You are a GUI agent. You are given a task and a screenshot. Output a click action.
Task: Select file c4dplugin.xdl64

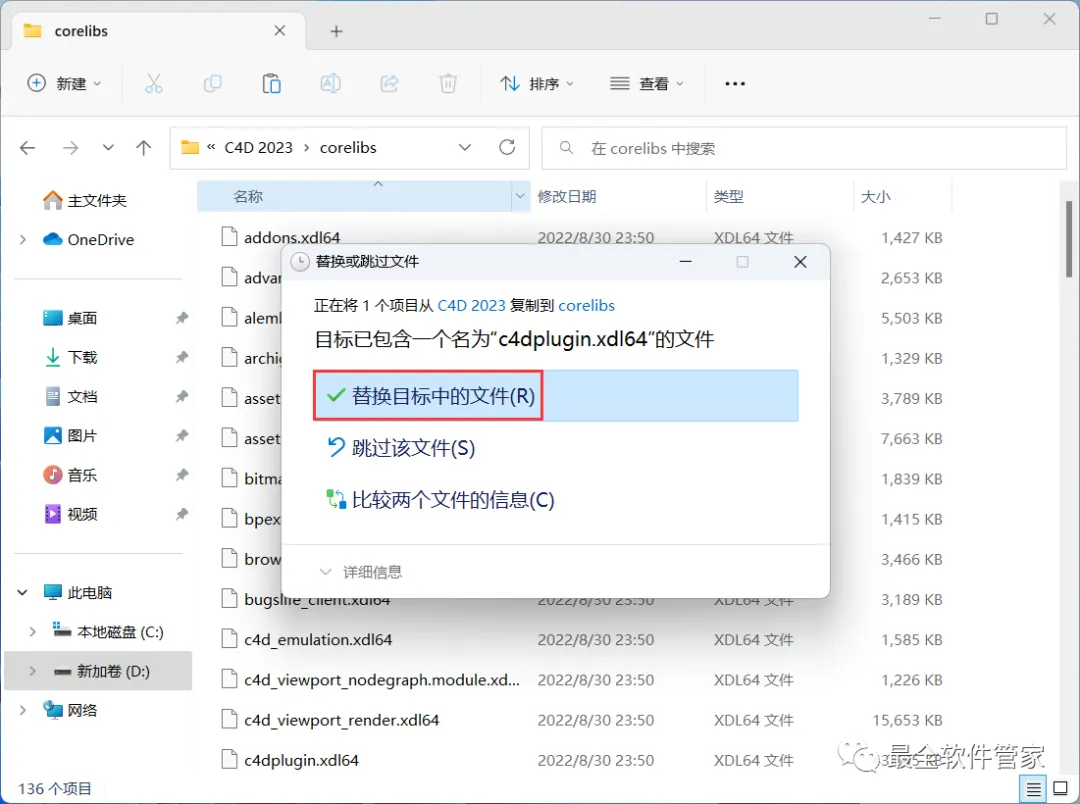(x=301, y=761)
